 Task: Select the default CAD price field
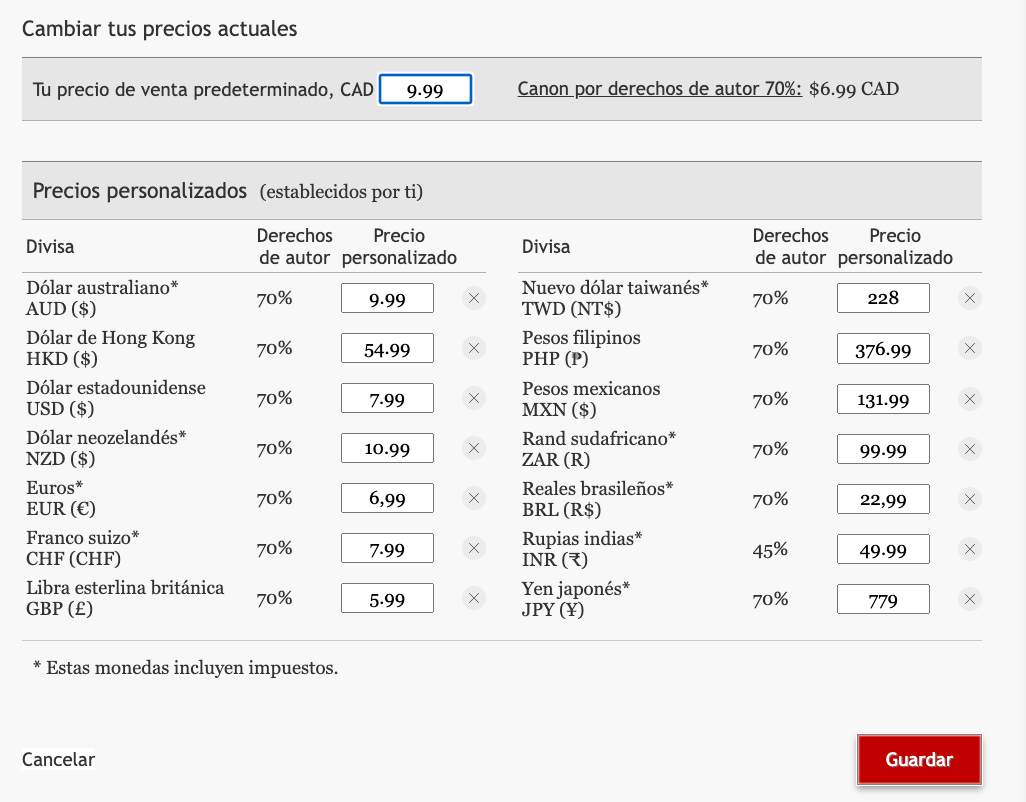425,88
